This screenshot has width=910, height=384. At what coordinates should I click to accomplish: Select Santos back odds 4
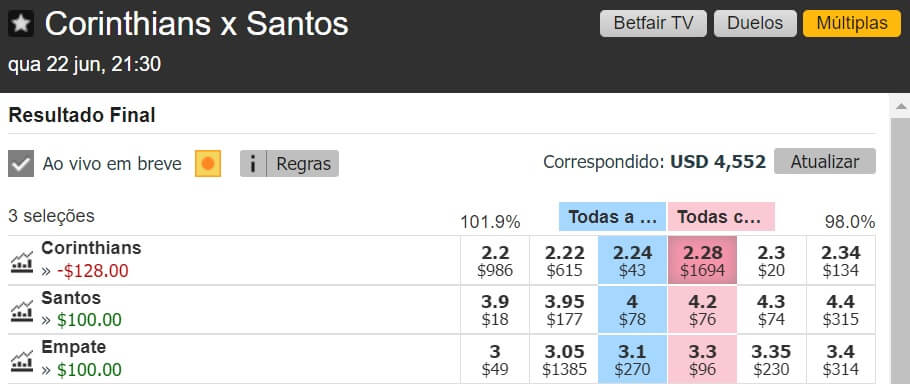click(633, 310)
